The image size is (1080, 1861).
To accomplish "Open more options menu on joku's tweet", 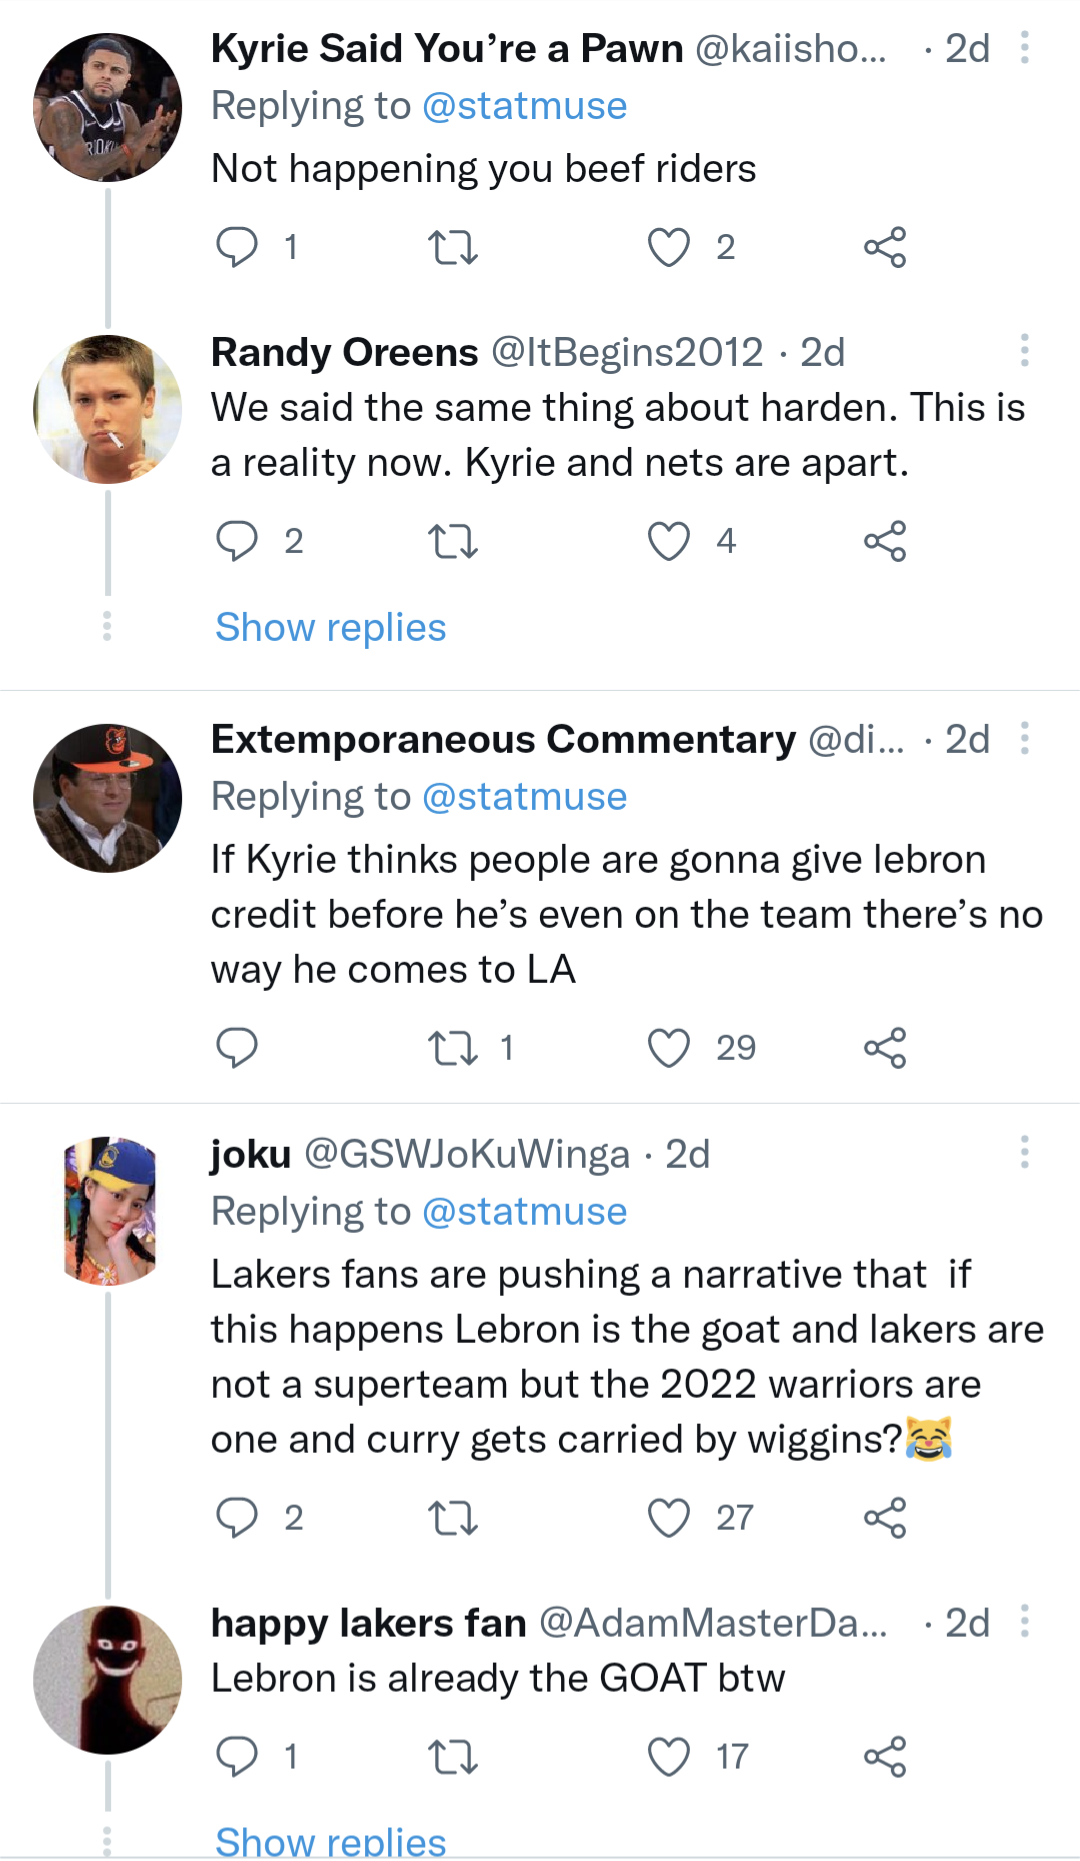I will tap(1024, 1152).
